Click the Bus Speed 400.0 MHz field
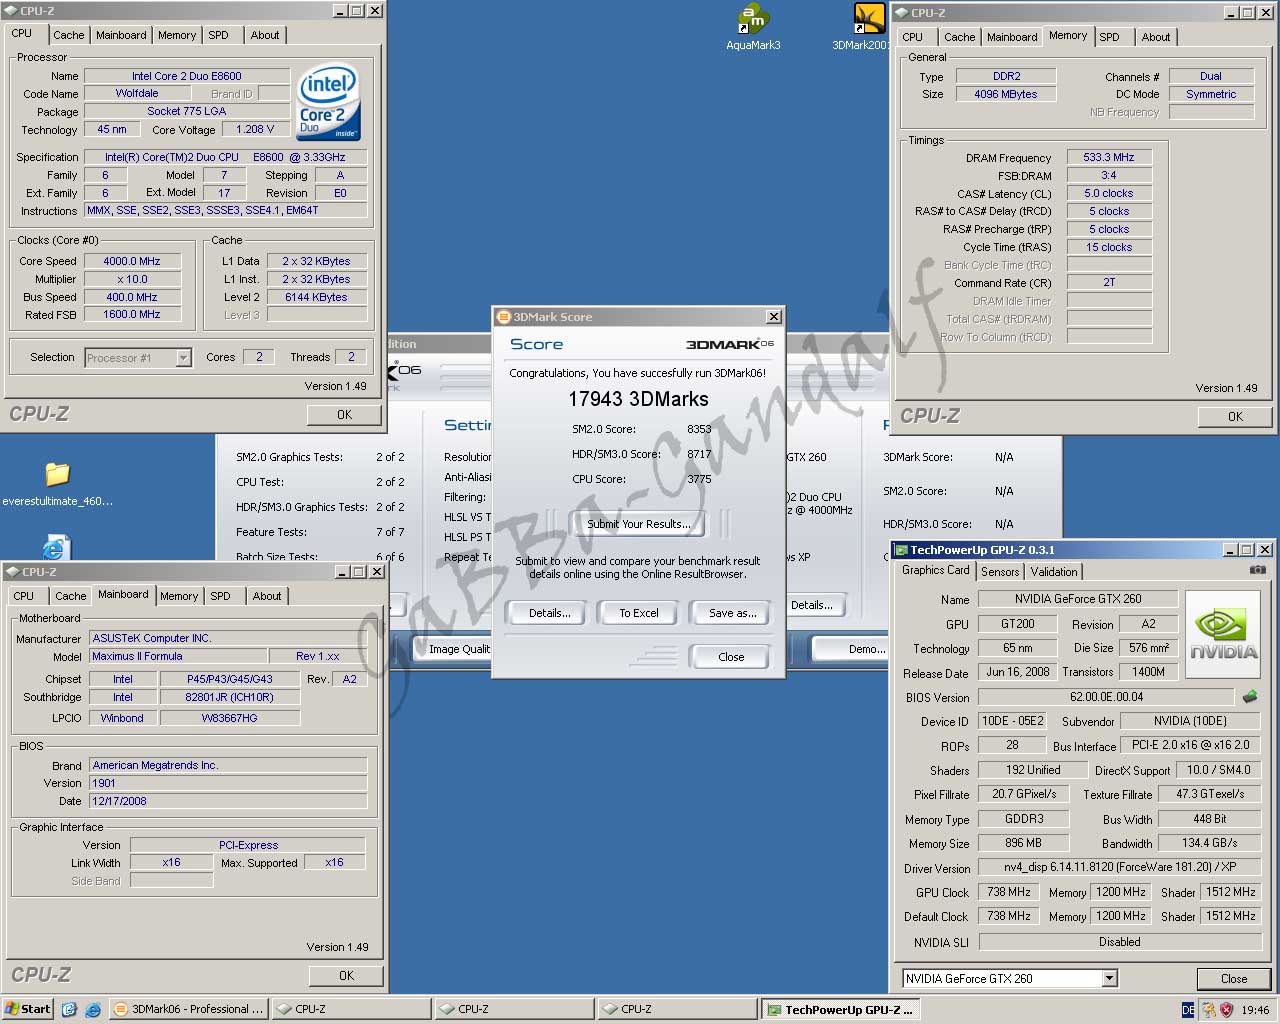 (132, 297)
